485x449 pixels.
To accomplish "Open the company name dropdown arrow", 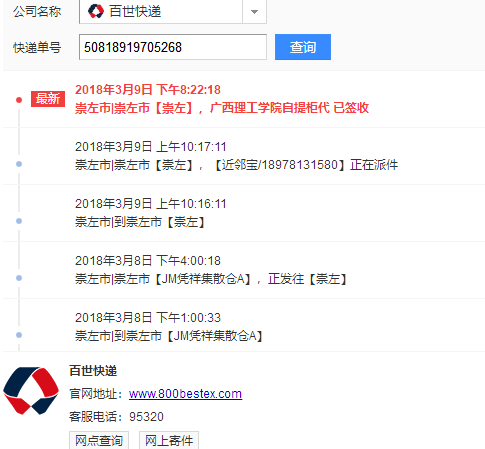I will click(254, 12).
